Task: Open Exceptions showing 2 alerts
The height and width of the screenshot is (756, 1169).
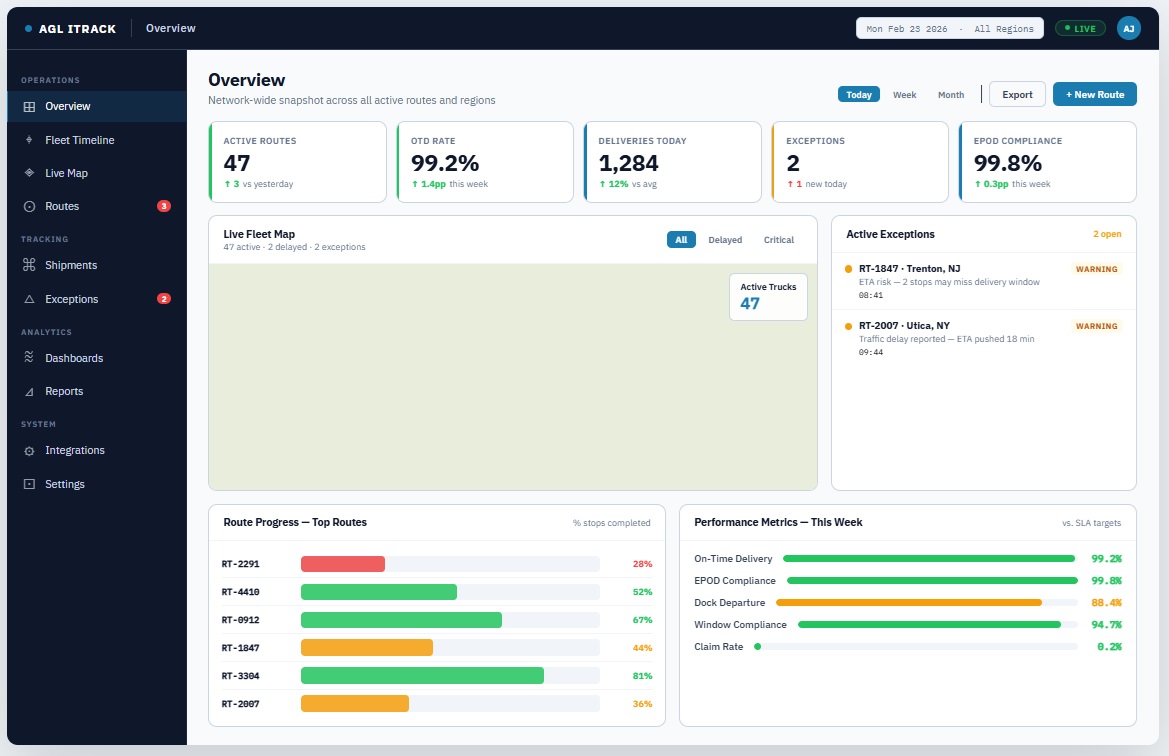Action: pyautogui.click(x=71, y=298)
